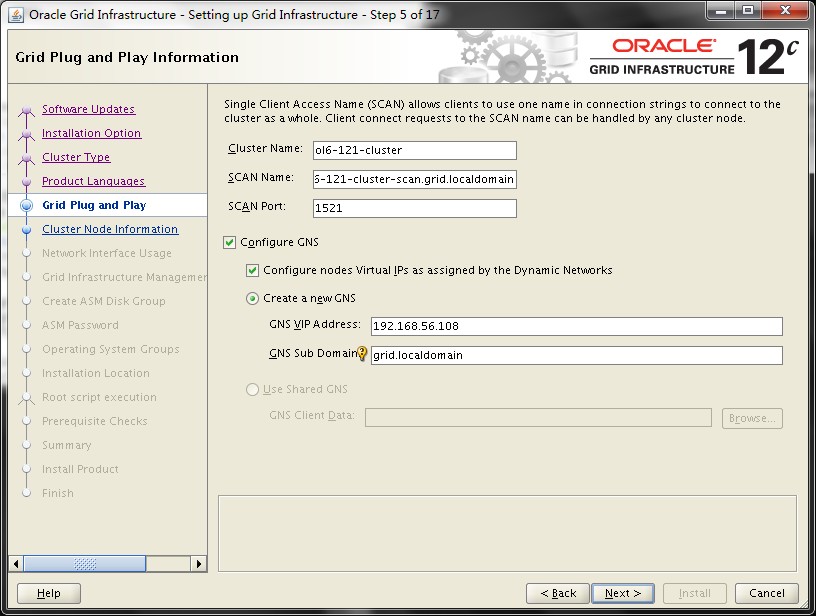
Task: Proceed with the Next button
Action: tap(623, 593)
